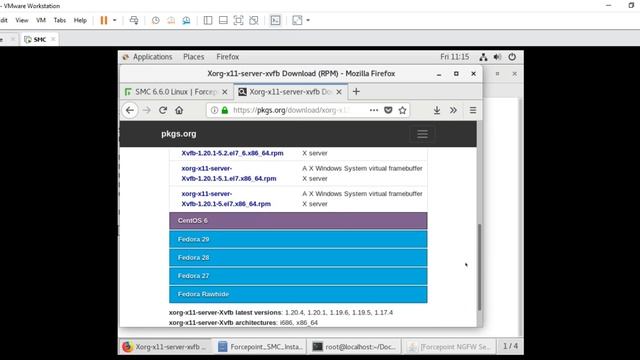Open the Xvfb-1.20.1-5.2.el7_6.x86_64.rpm link
The width and height of the screenshot is (640, 360).
coord(232,153)
